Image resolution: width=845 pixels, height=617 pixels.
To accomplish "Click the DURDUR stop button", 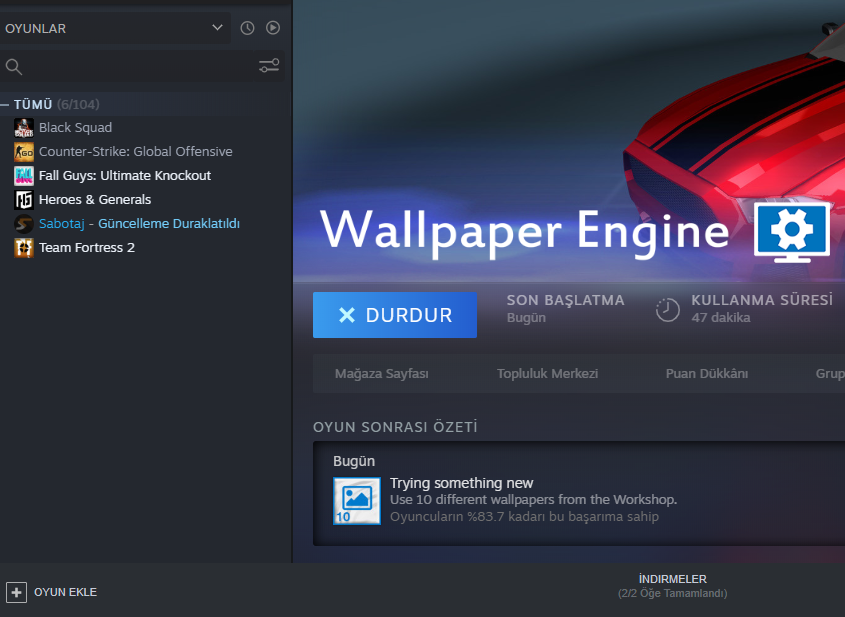I will pyautogui.click(x=394, y=315).
